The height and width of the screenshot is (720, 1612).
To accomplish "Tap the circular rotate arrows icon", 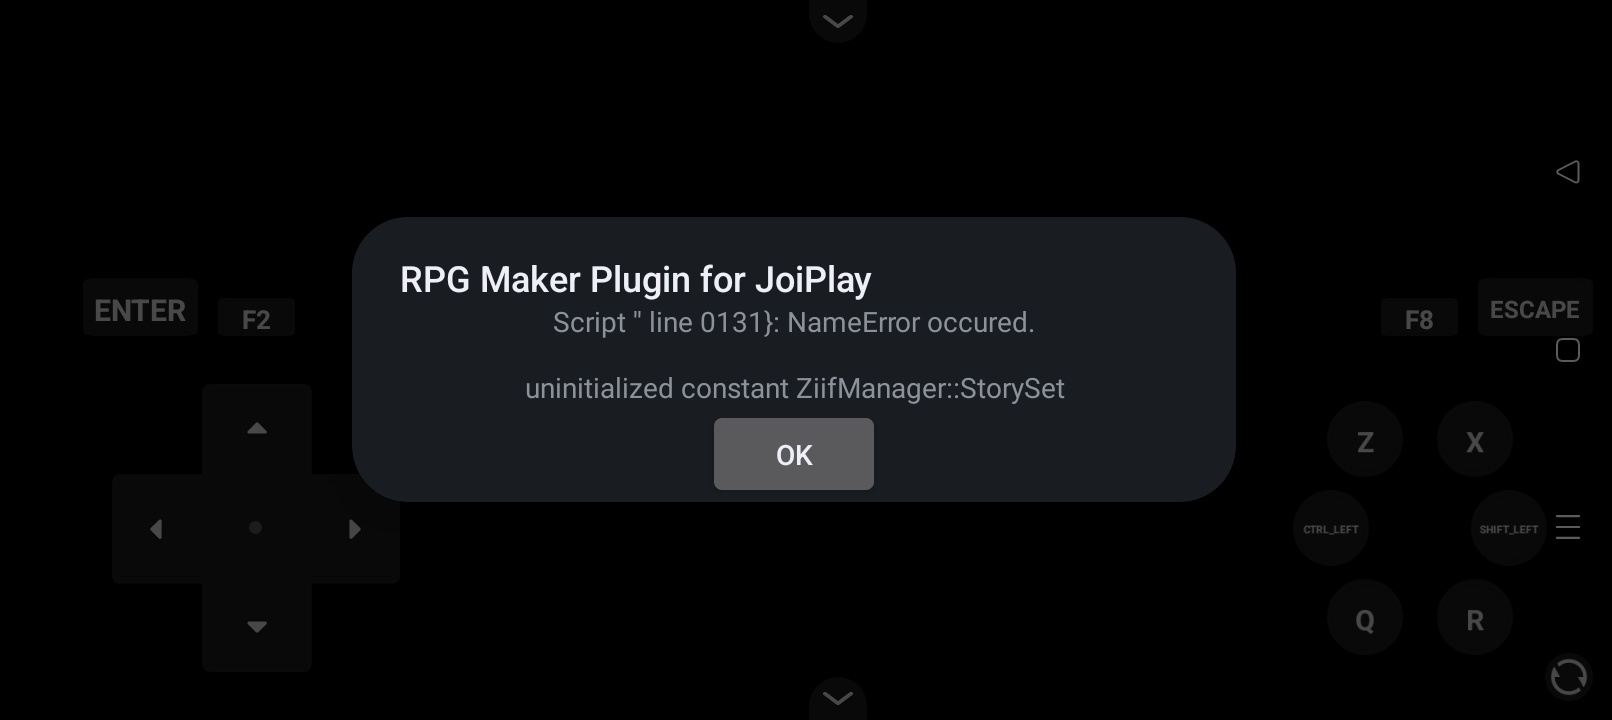I will tap(1568, 677).
